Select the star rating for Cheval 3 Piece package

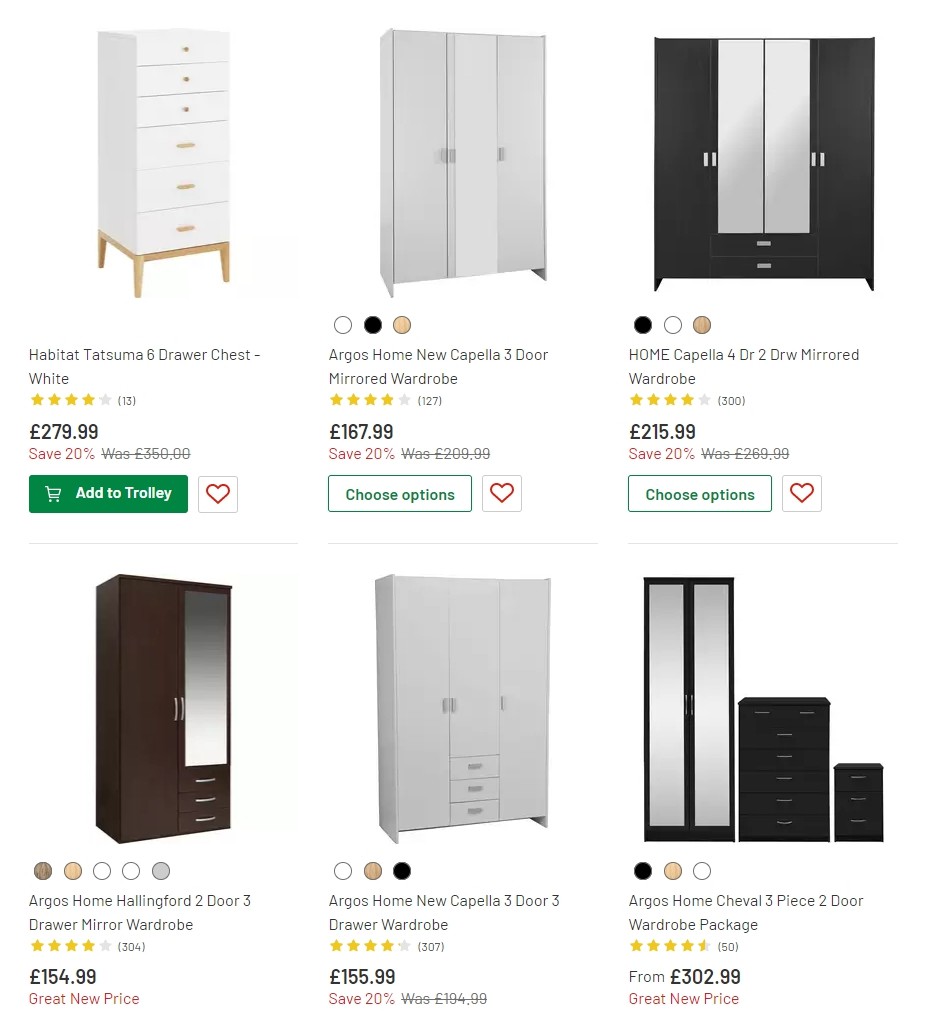(663, 945)
